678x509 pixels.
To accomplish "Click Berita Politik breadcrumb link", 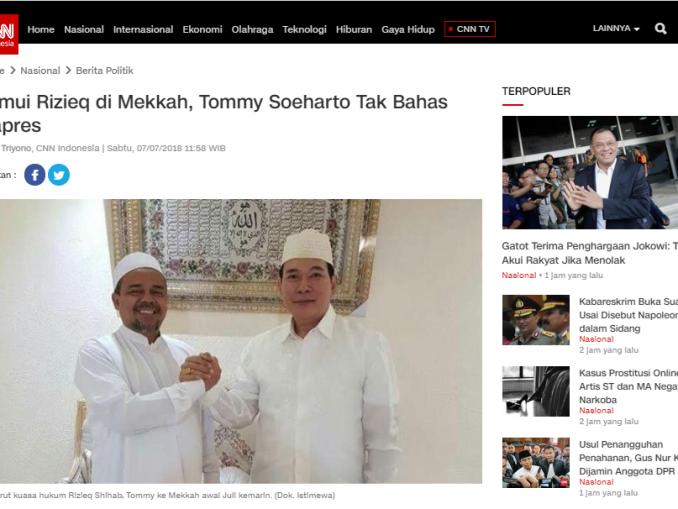I will tap(105, 70).
